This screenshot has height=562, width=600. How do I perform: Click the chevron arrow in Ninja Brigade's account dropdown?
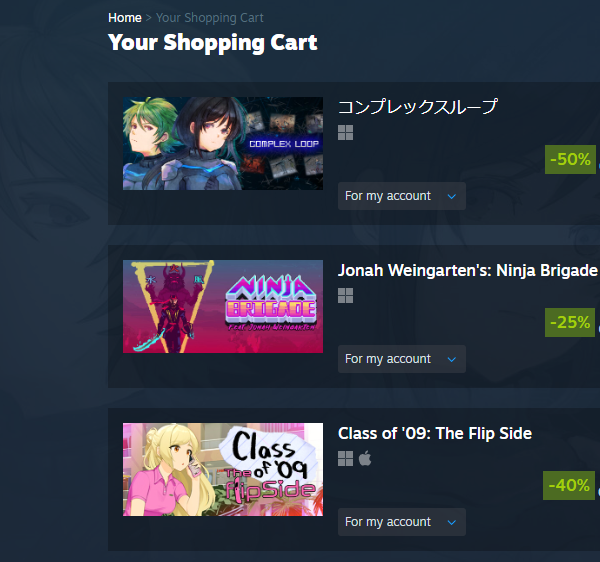tap(452, 360)
